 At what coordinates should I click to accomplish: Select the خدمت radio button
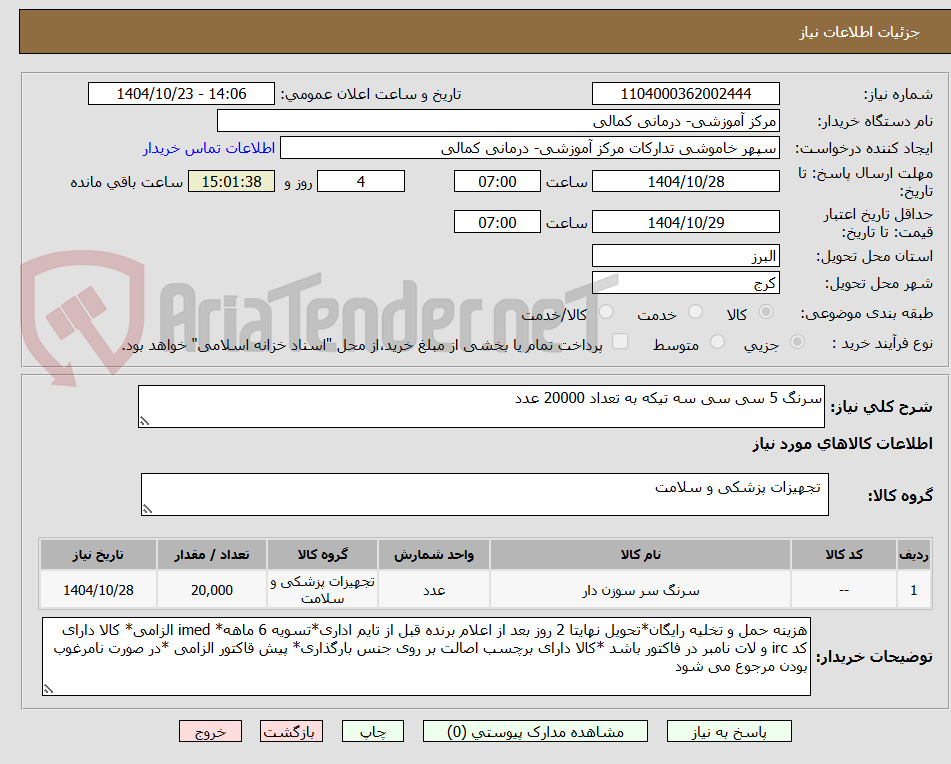click(x=695, y=312)
